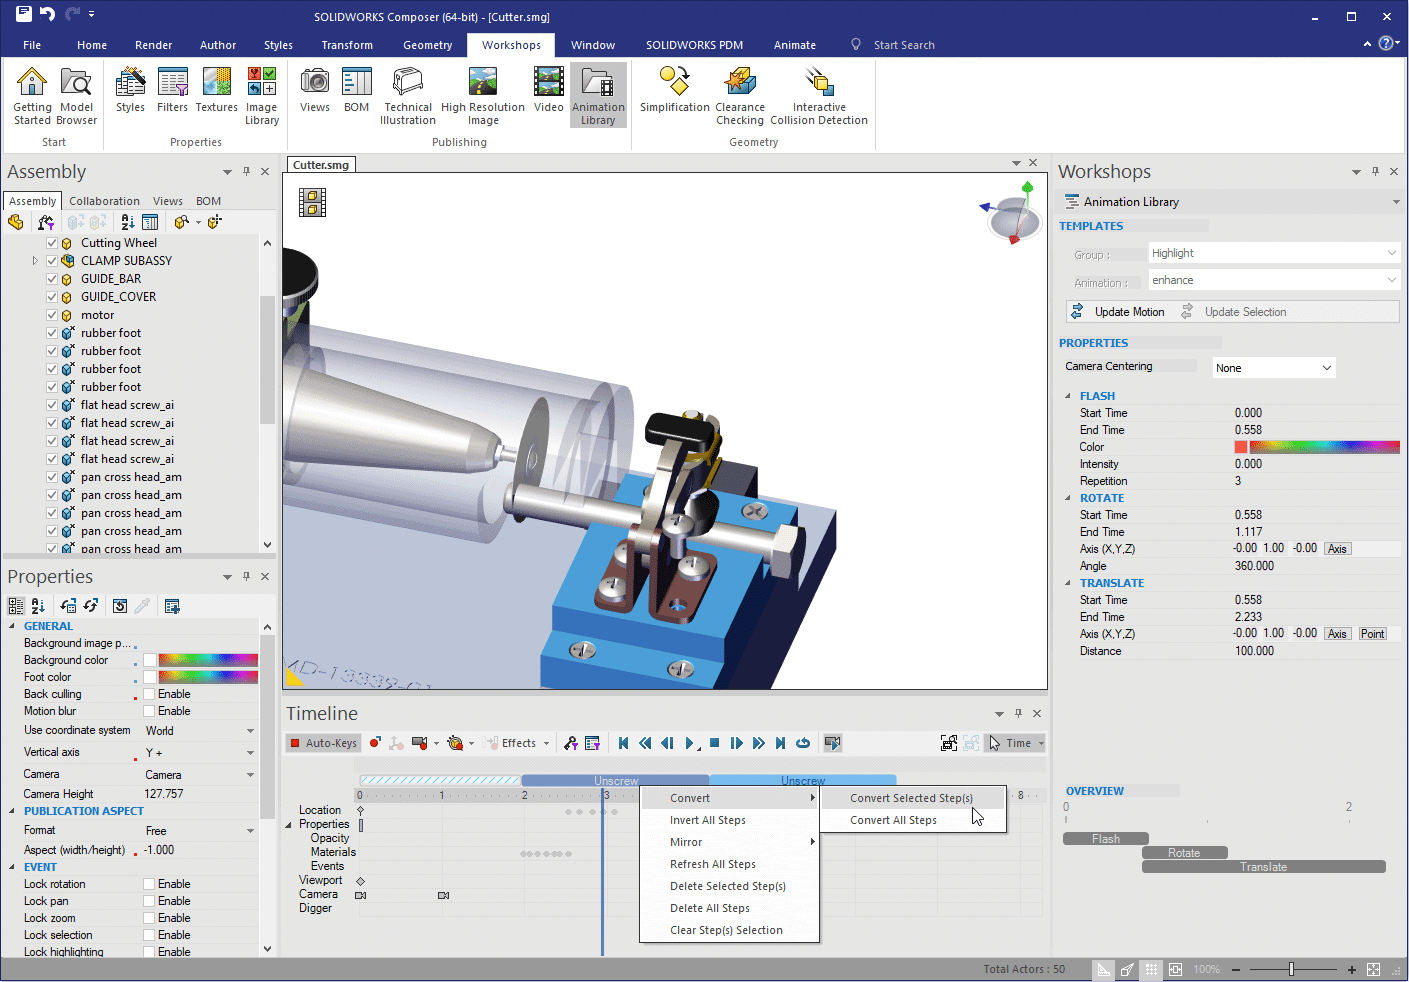This screenshot has height=982, width=1409.
Task: Toggle the Auto-Keys button
Action: tap(324, 743)
